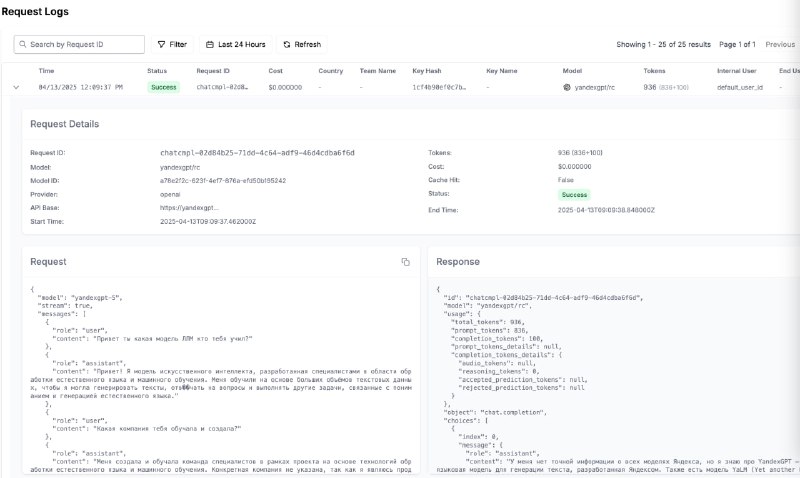Click the Provider value openai
This screenshot has width=800, height=478.
170,194
